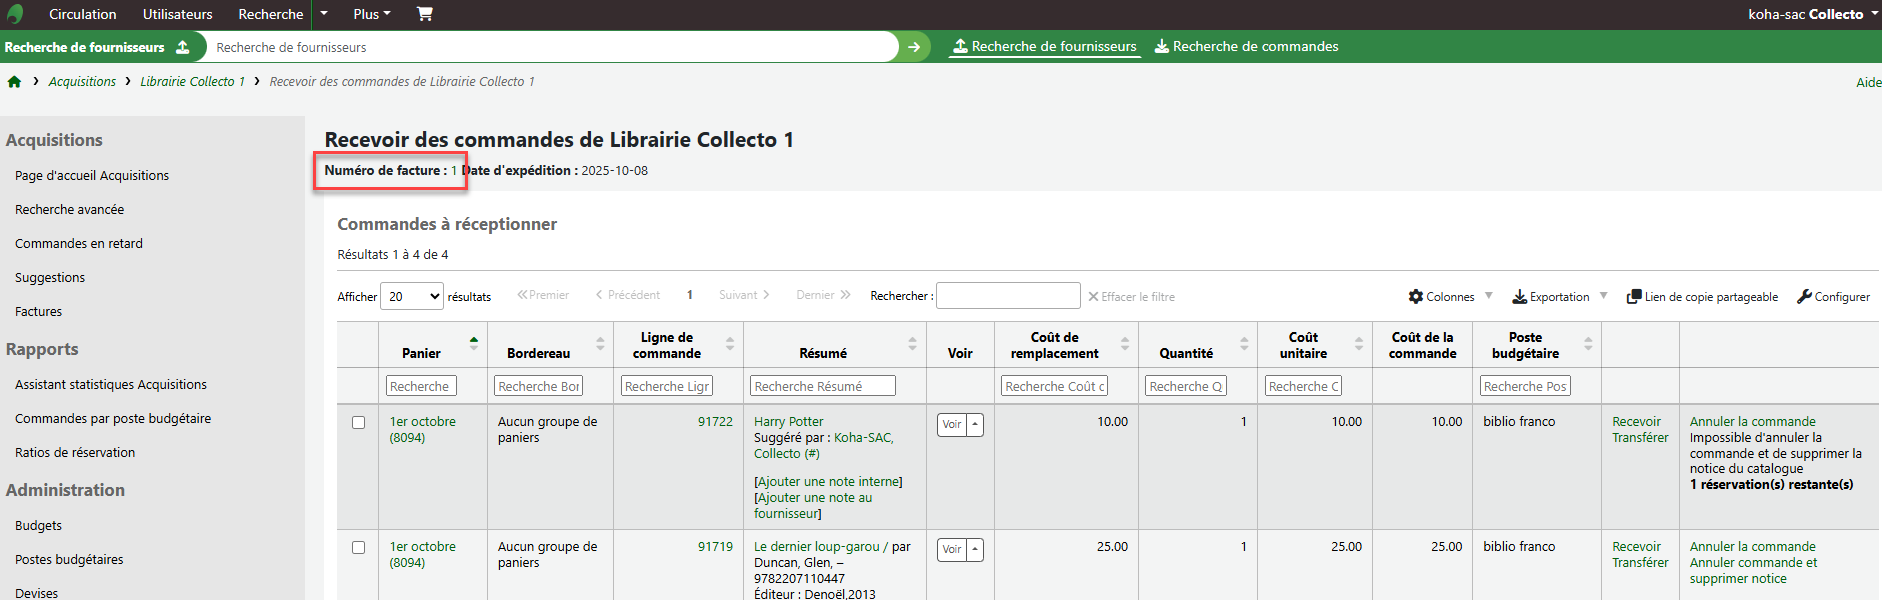Click Lien de copie partageable icon
This screenshot has height=600, width=1882.
point(1634,297)
